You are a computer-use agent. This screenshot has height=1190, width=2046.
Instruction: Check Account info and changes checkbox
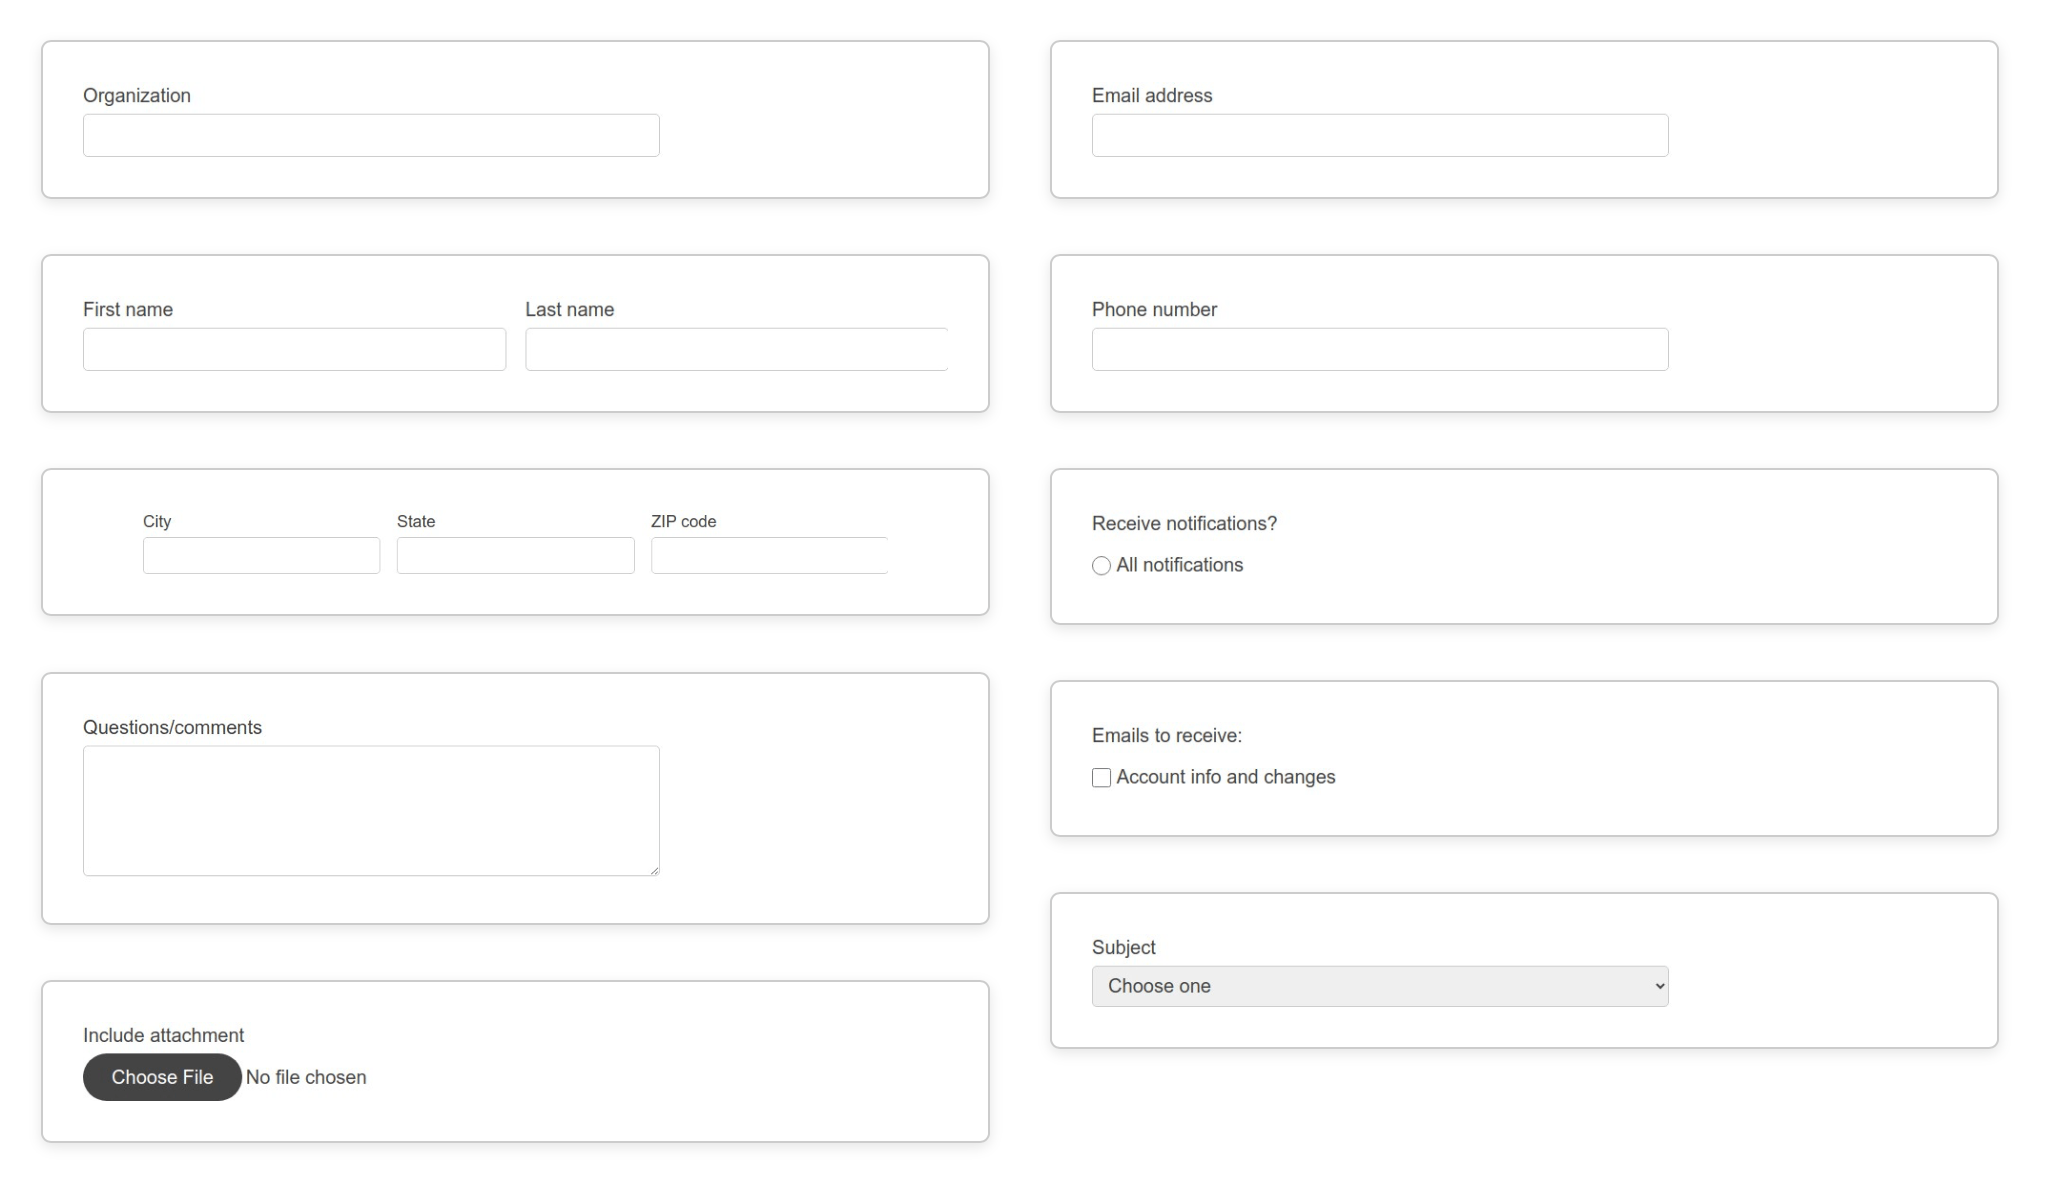1101,778
